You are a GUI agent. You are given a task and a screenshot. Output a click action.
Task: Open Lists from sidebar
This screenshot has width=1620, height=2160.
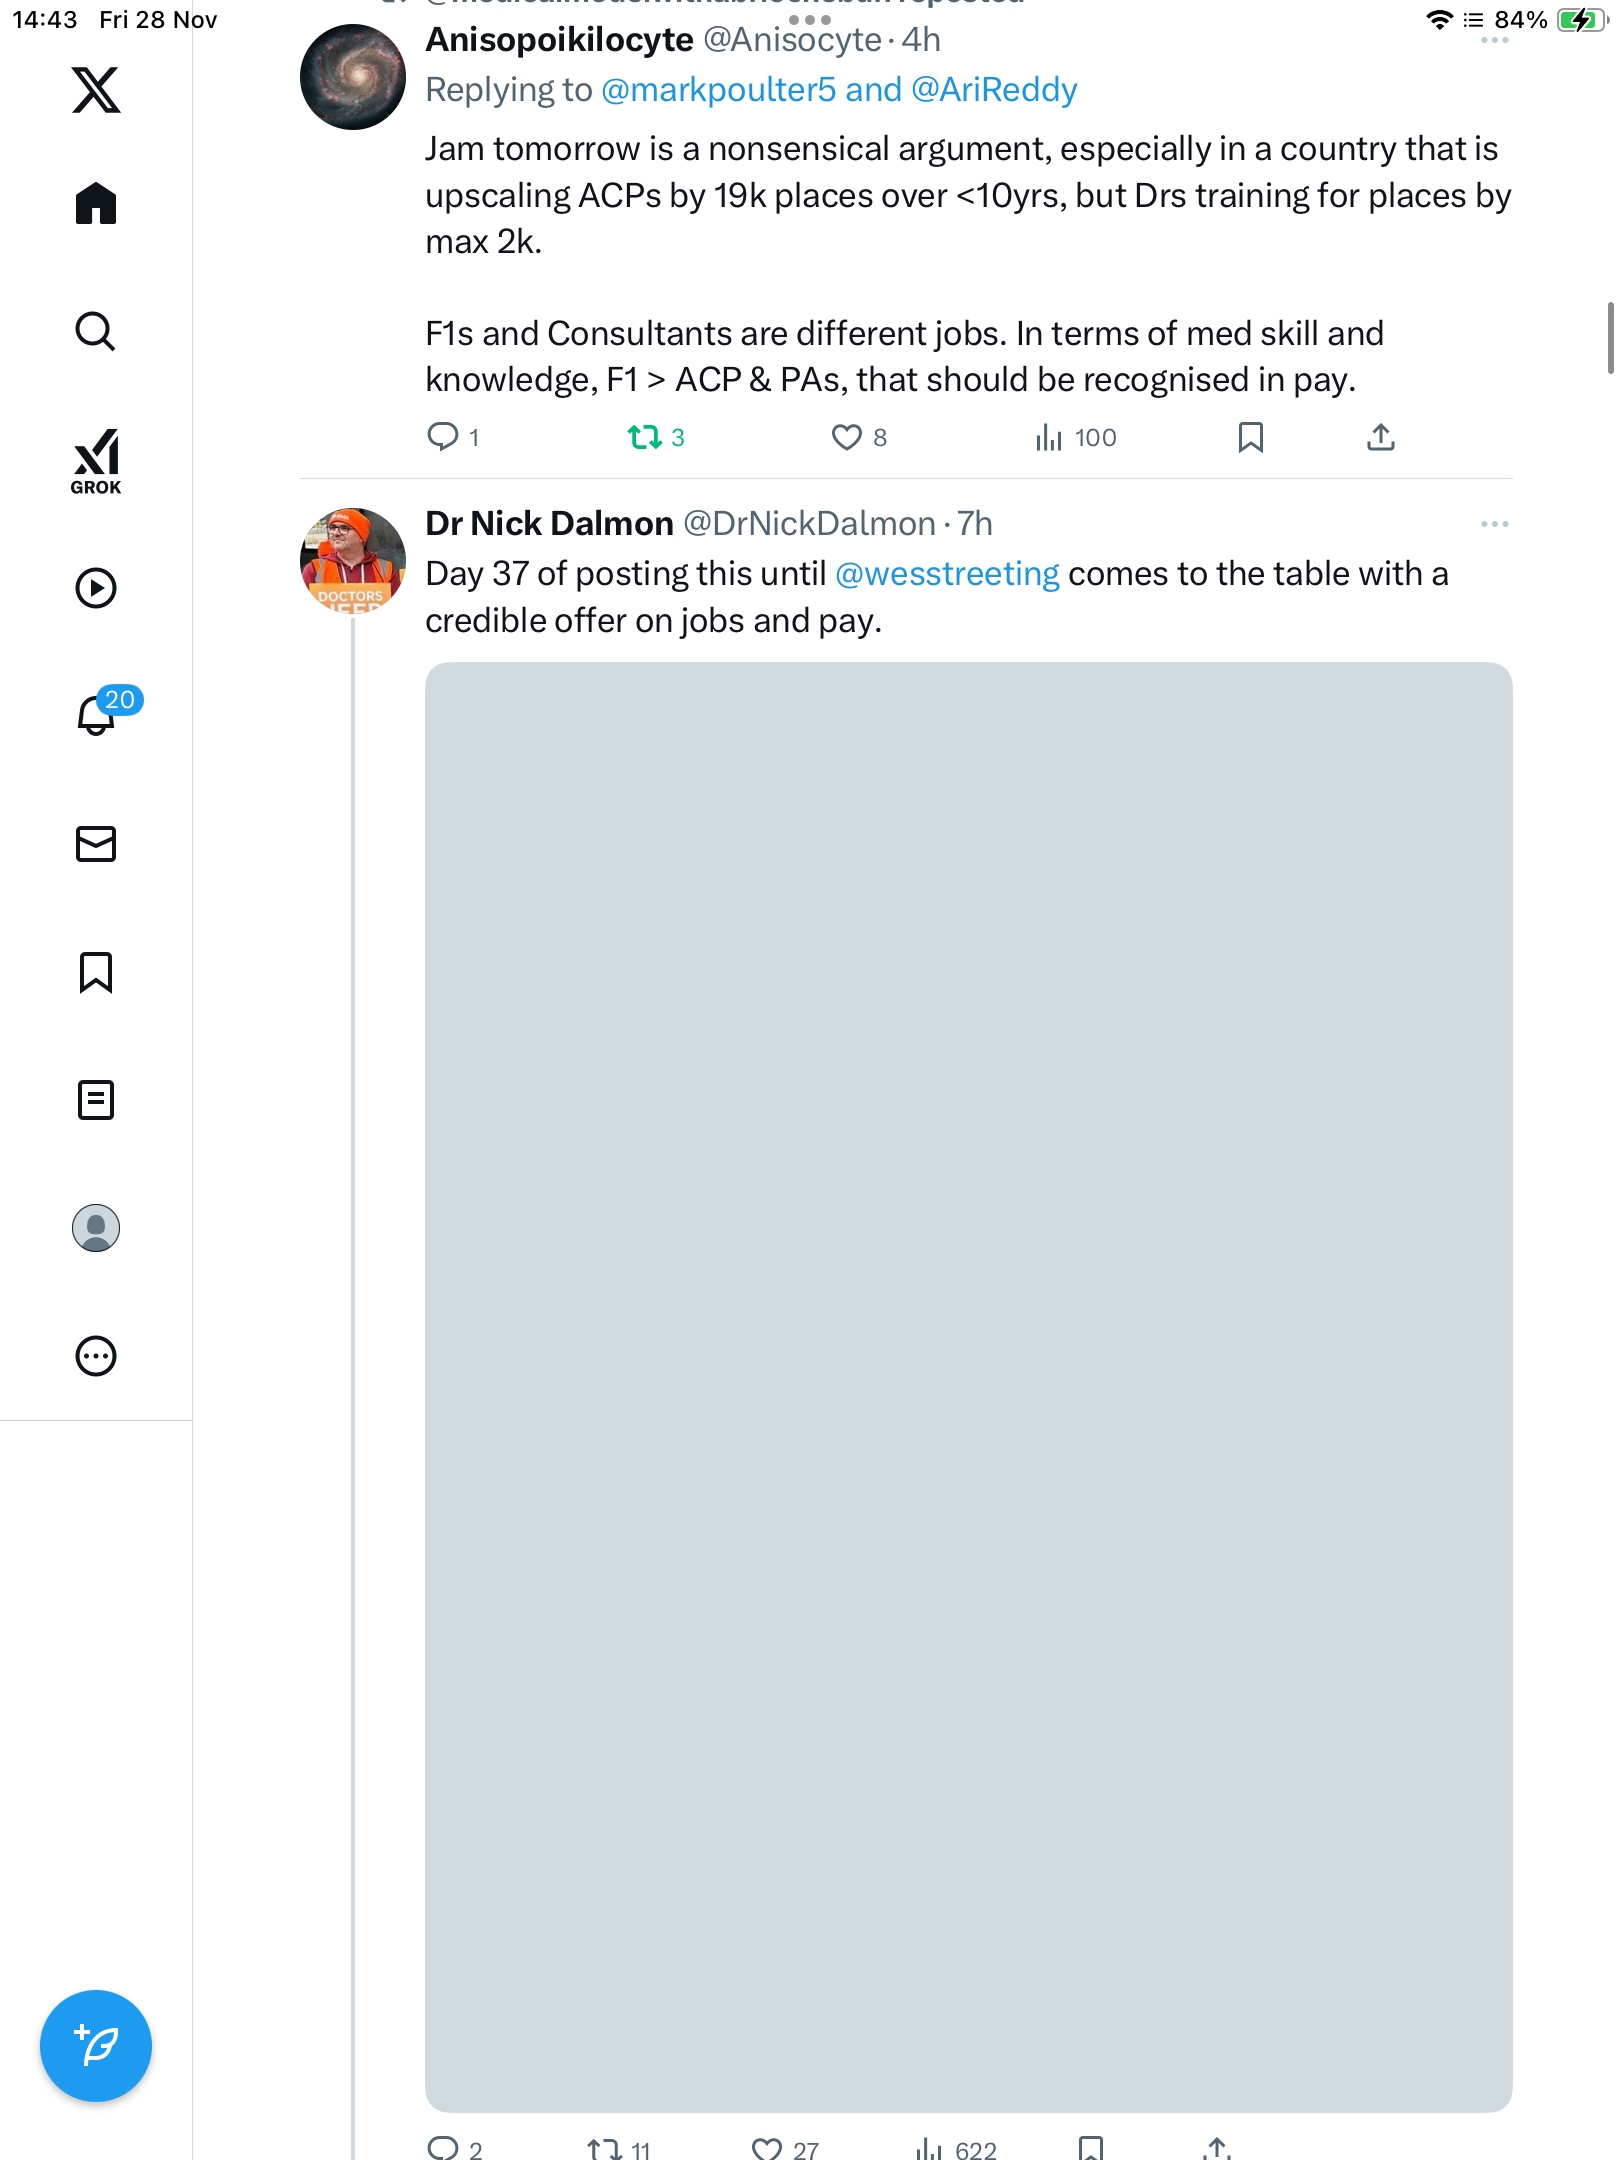pyautogui.click(x=96, y=1100)
